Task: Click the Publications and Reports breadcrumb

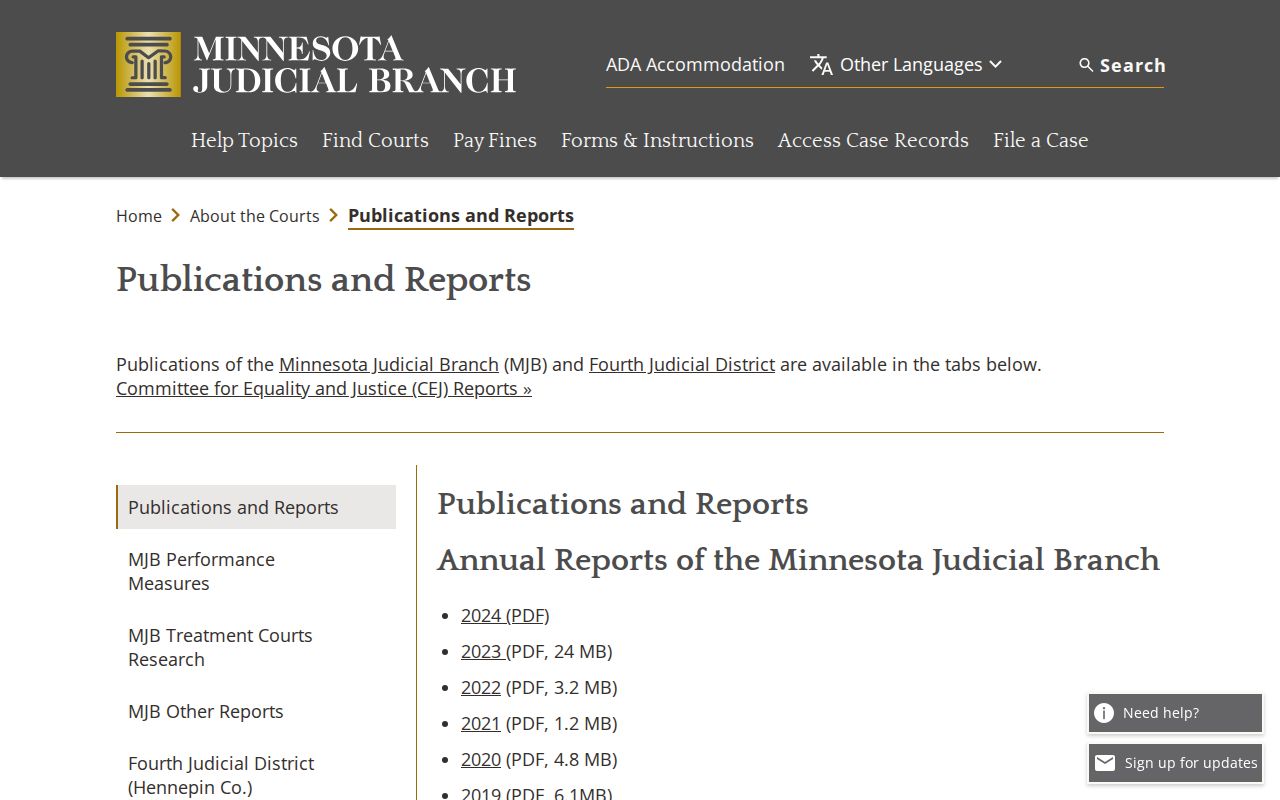Action: tap(461, 216)
